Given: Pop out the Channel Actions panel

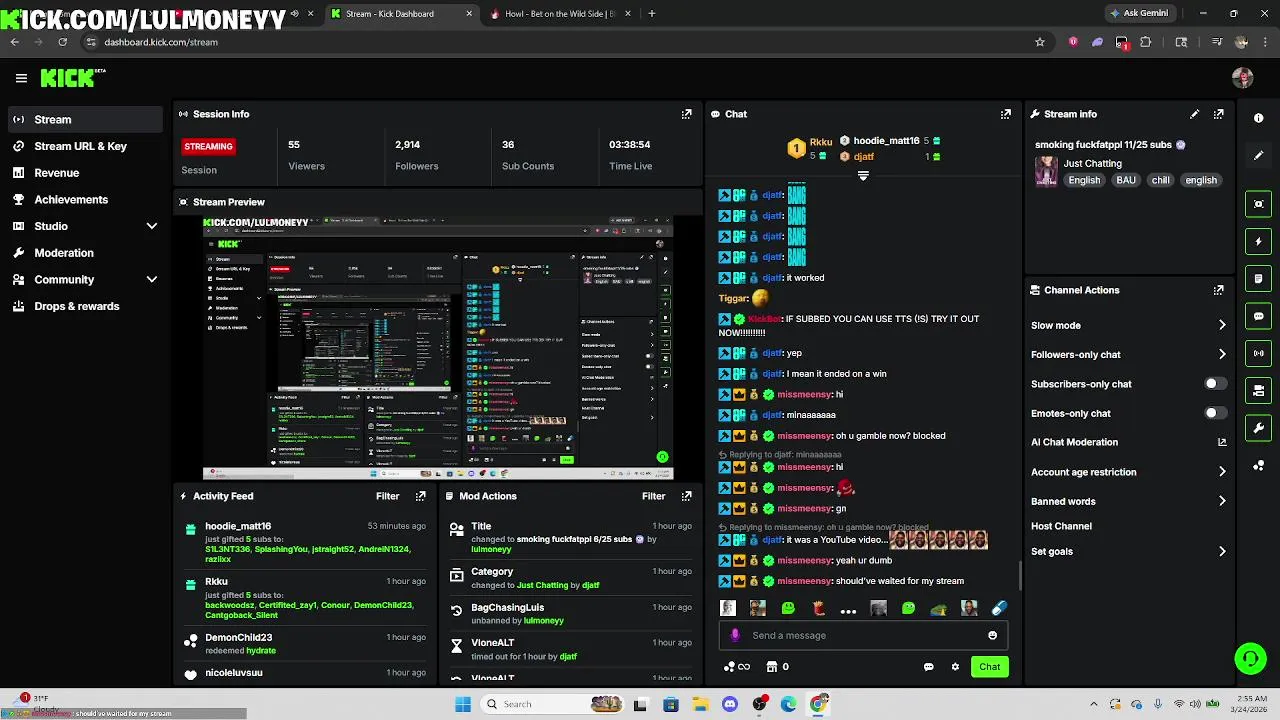Looking at the screenshot, I should pos(1218,290).
